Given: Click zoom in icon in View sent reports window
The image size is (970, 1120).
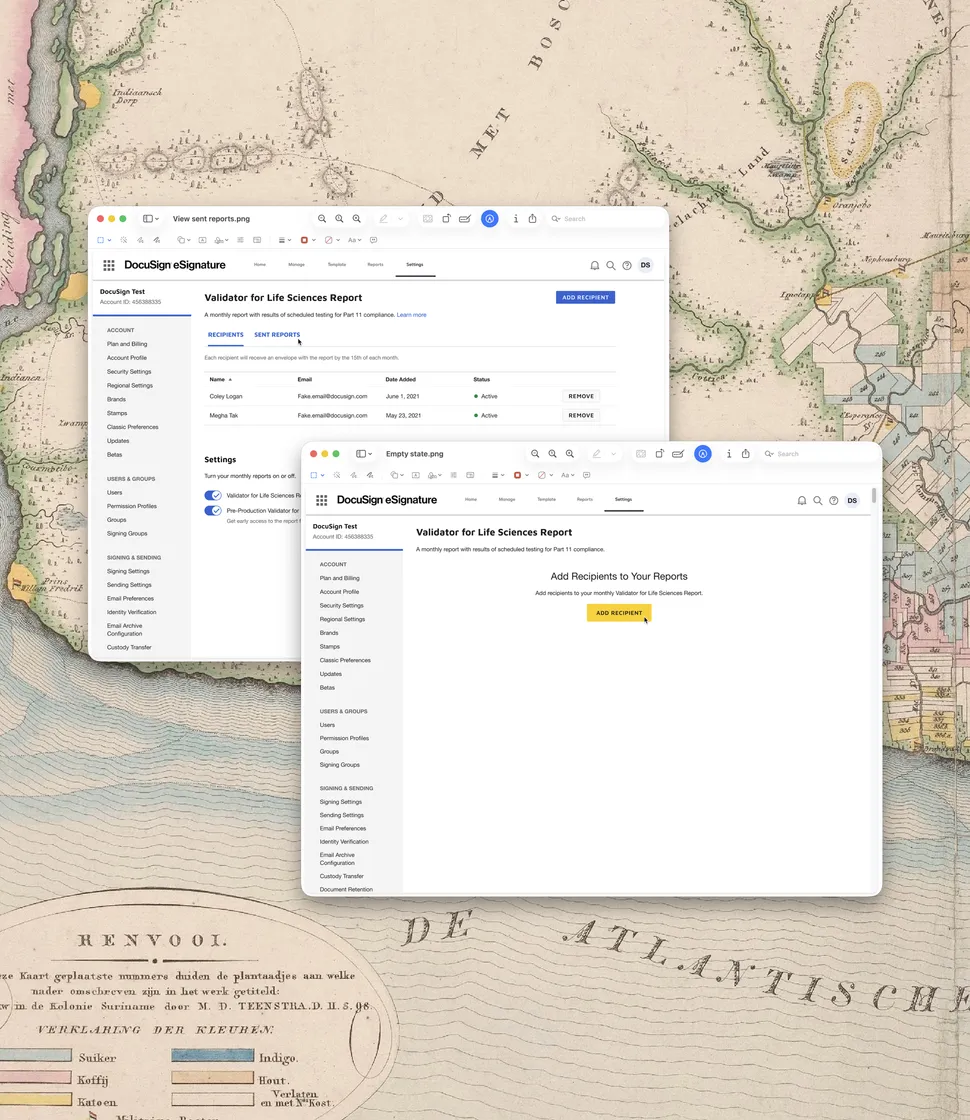Looking at the screenshot, I should point(356,219).
